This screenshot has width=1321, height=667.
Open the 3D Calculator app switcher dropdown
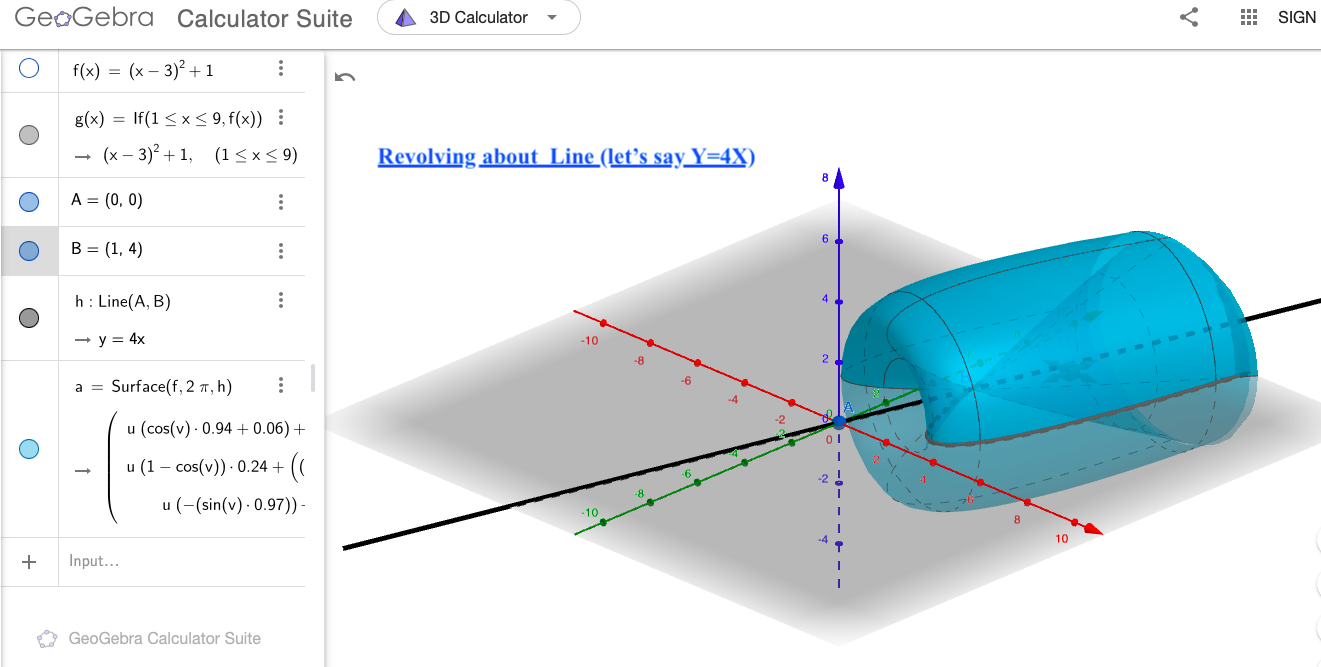click(x=478, y=17)
